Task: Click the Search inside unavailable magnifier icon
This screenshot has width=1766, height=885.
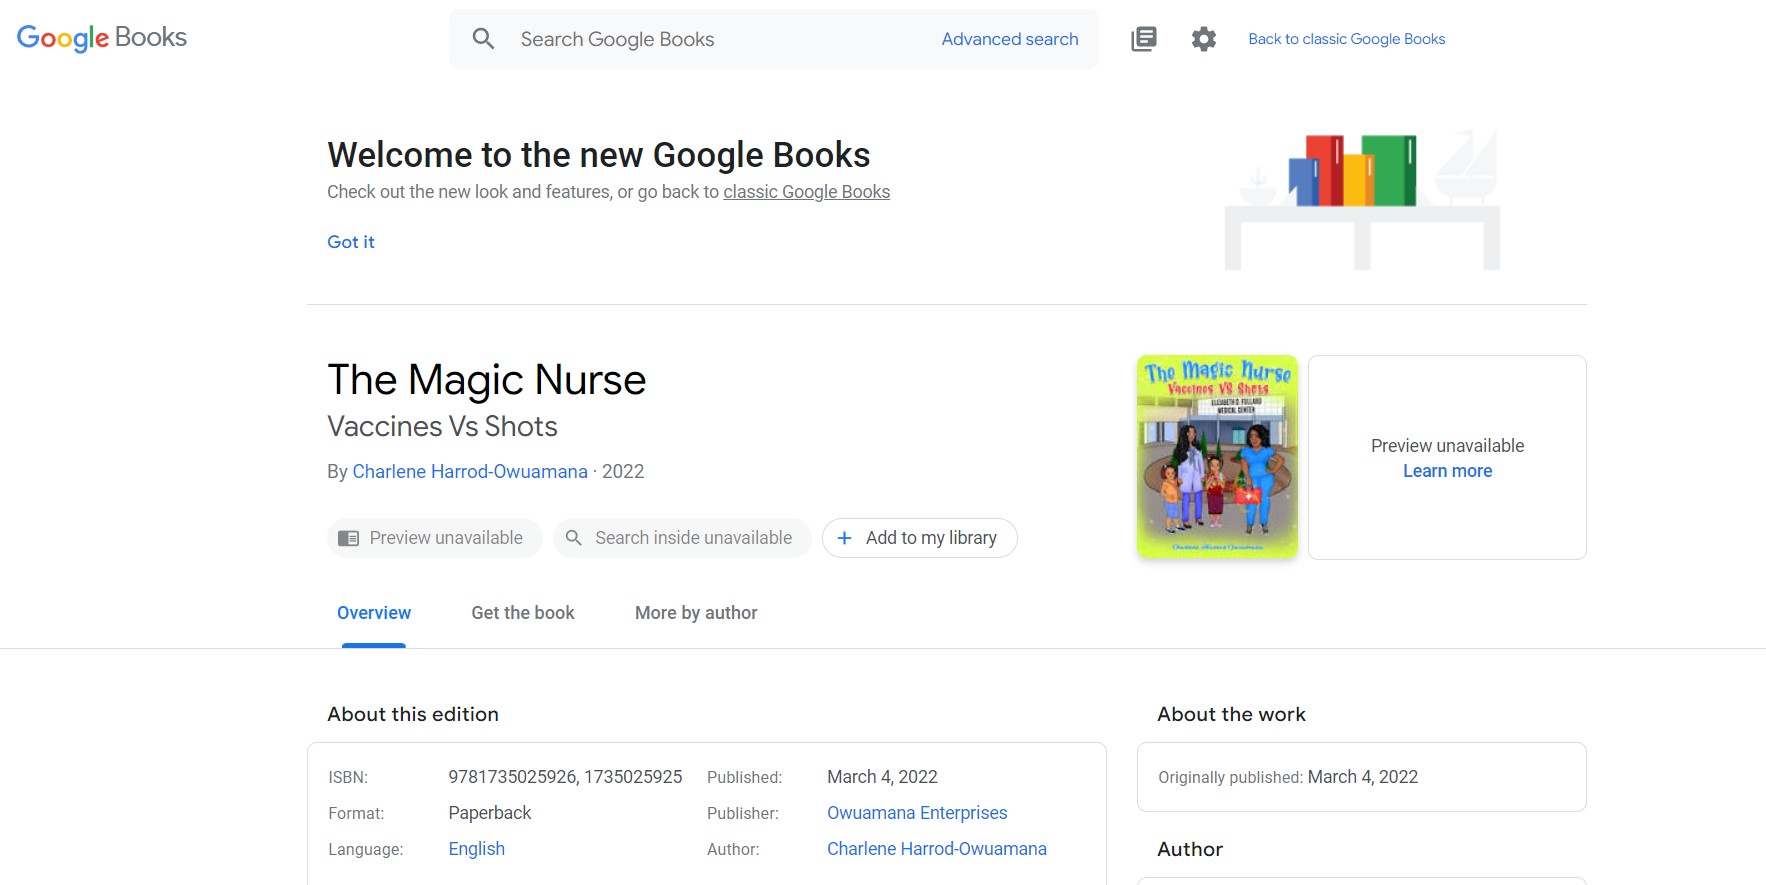Action: pyautogui.click(x=574, y=538)
